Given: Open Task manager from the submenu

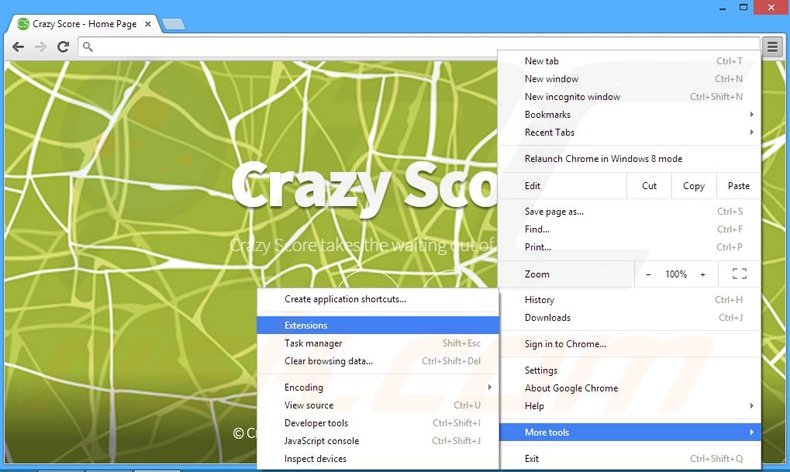Looking at the screenshot, I should tap(378, 343).
